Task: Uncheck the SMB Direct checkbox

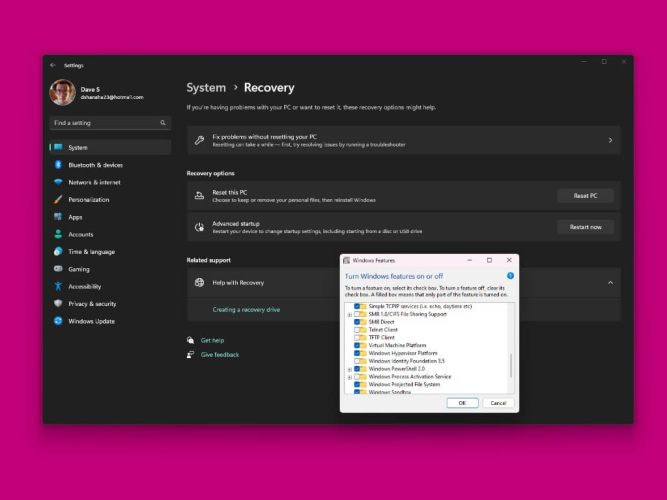Action: coord(357,322)
